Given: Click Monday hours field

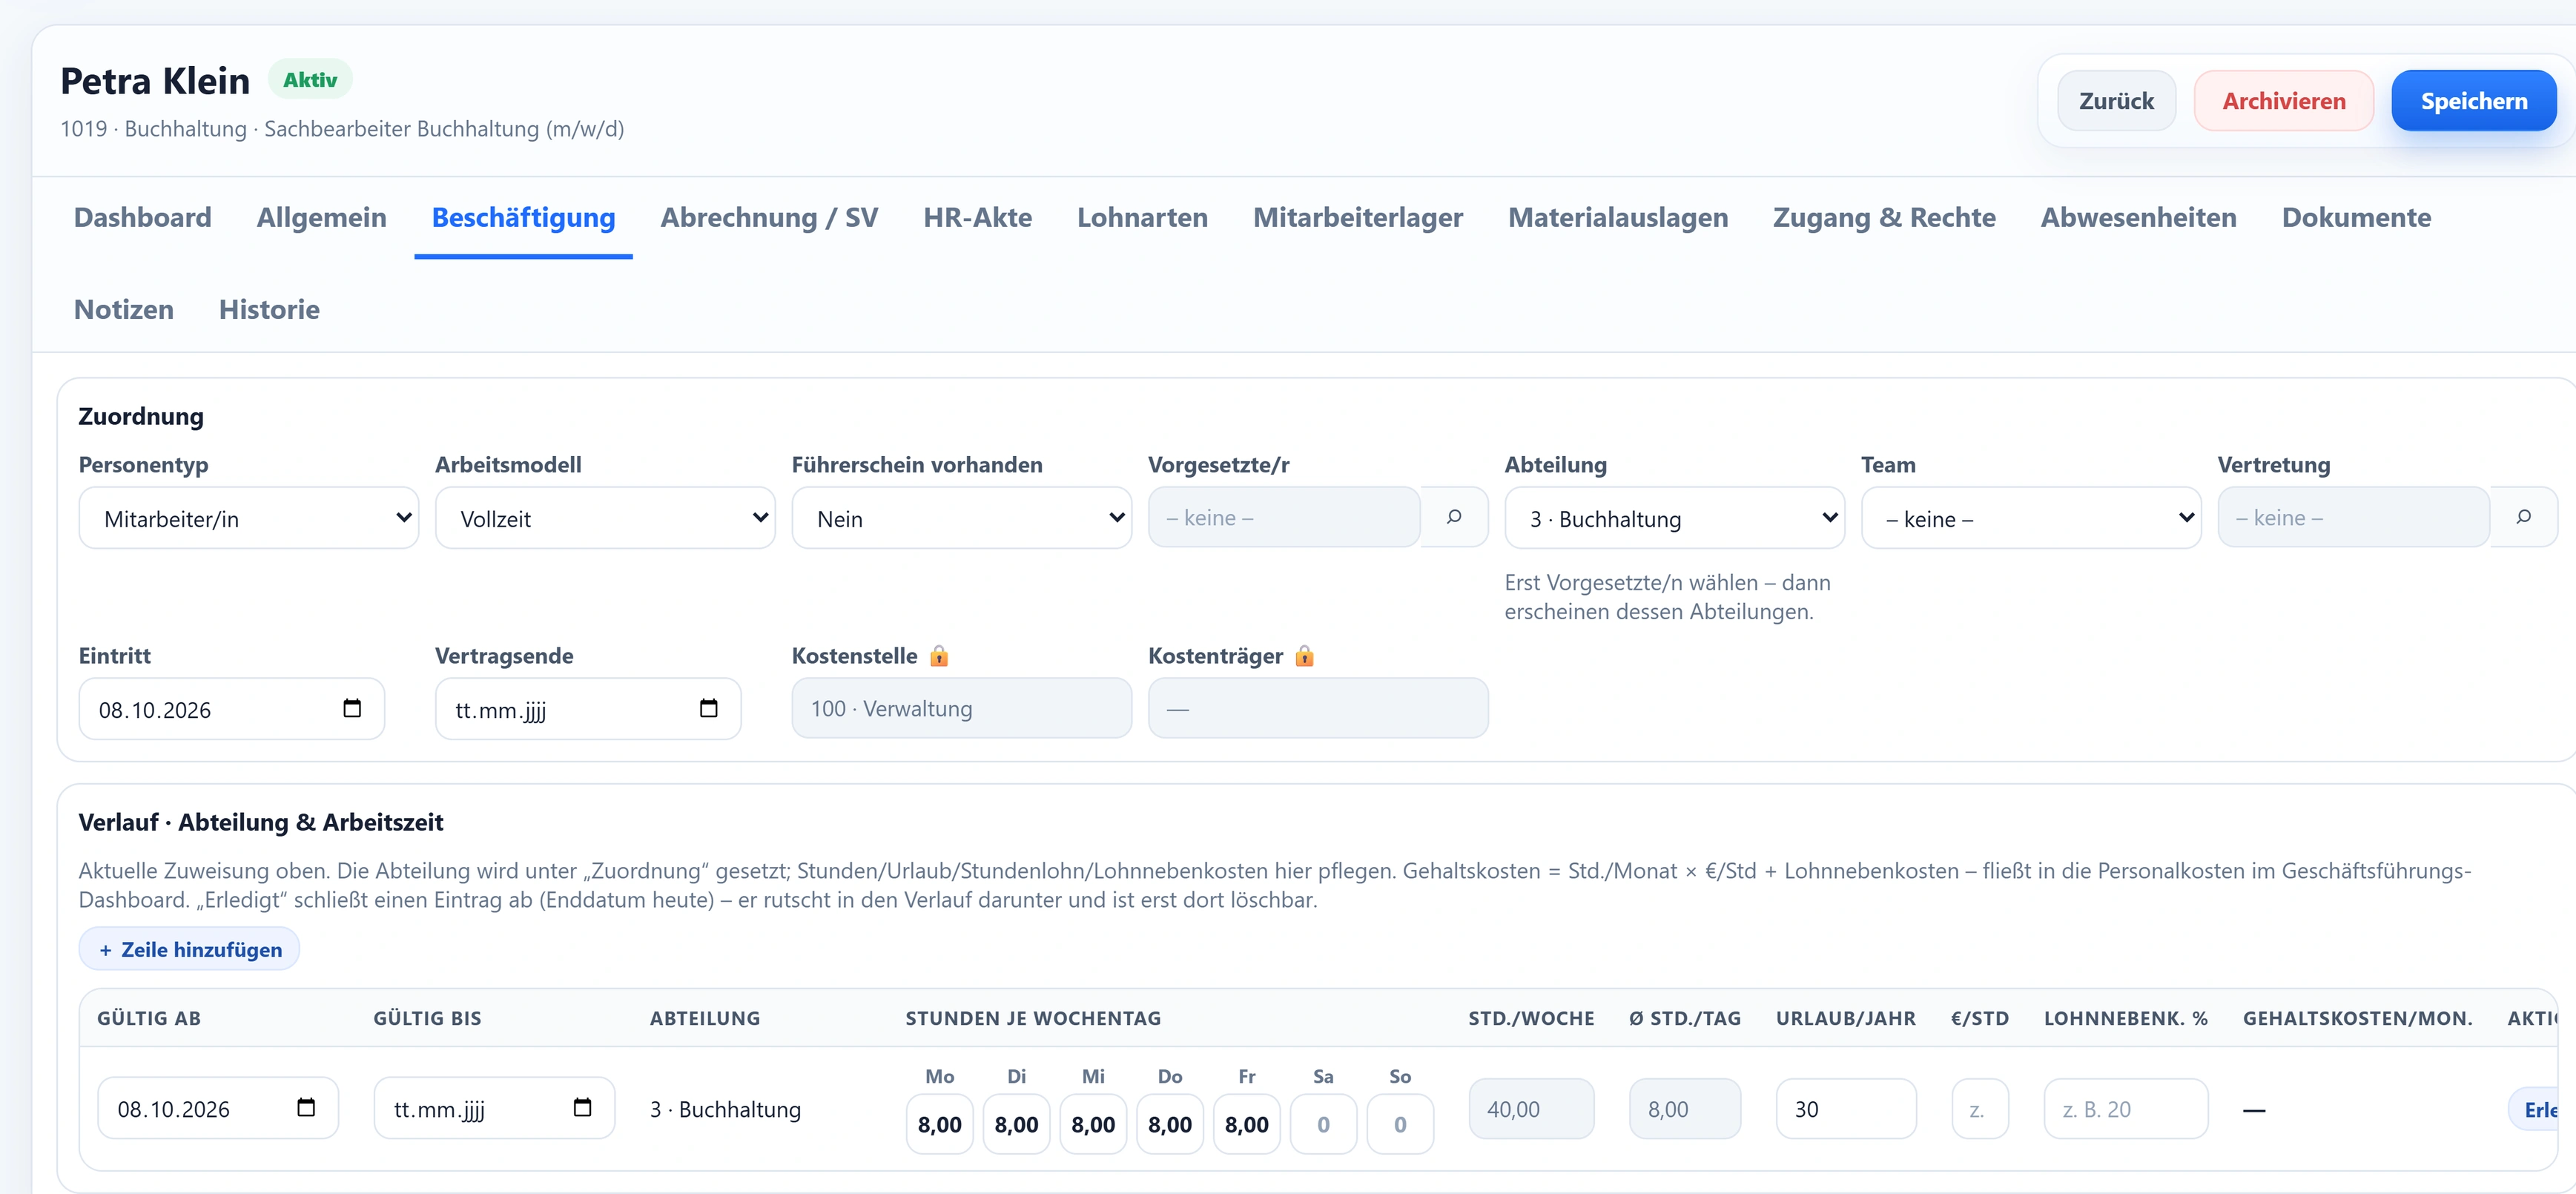Looking at the screenshot, I should [939, 1124].
